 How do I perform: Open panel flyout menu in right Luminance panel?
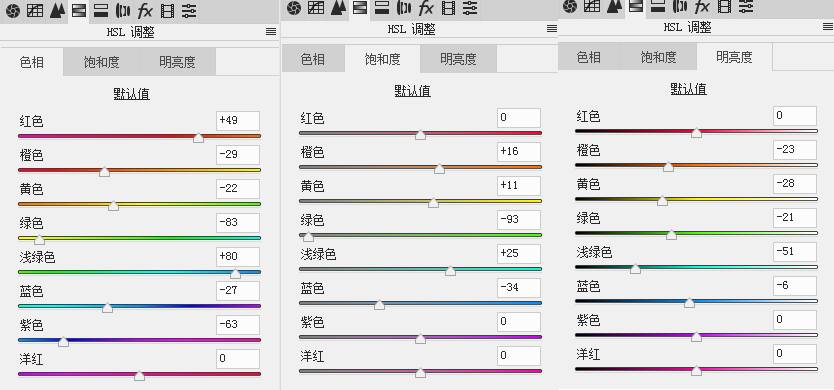click(828, 27)
